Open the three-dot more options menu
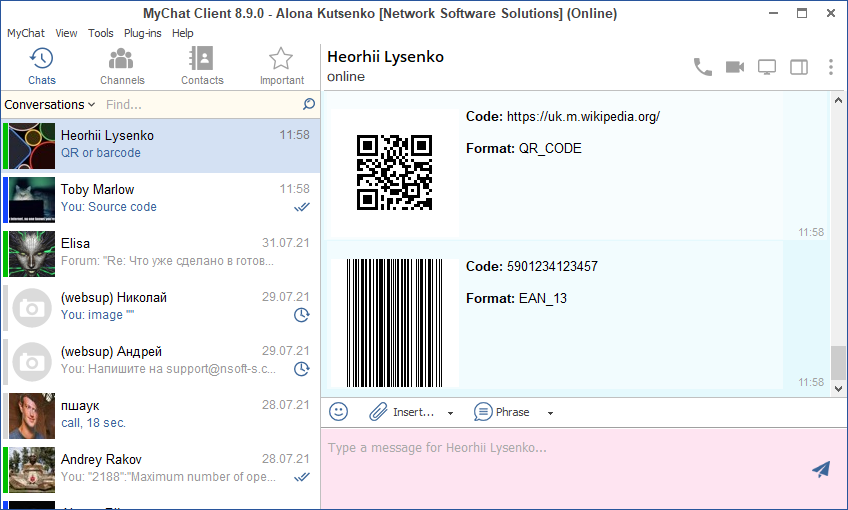 tap(830, 67)
